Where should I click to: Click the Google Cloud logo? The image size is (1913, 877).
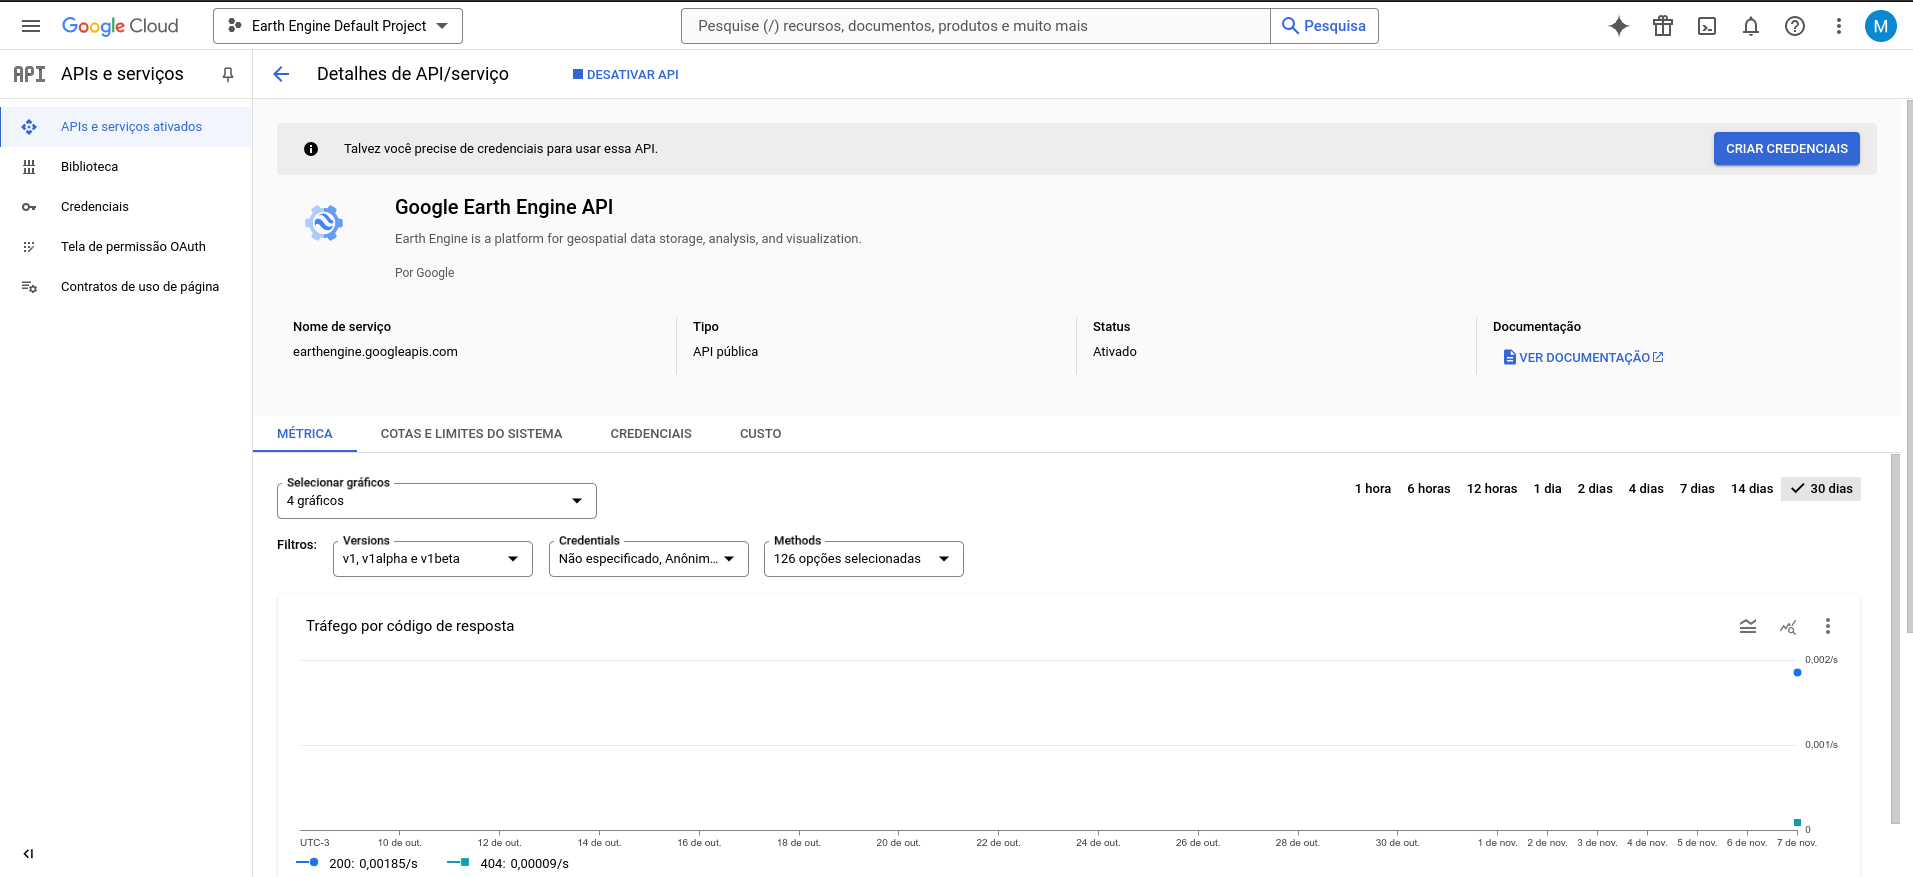(x=120, y=26)
